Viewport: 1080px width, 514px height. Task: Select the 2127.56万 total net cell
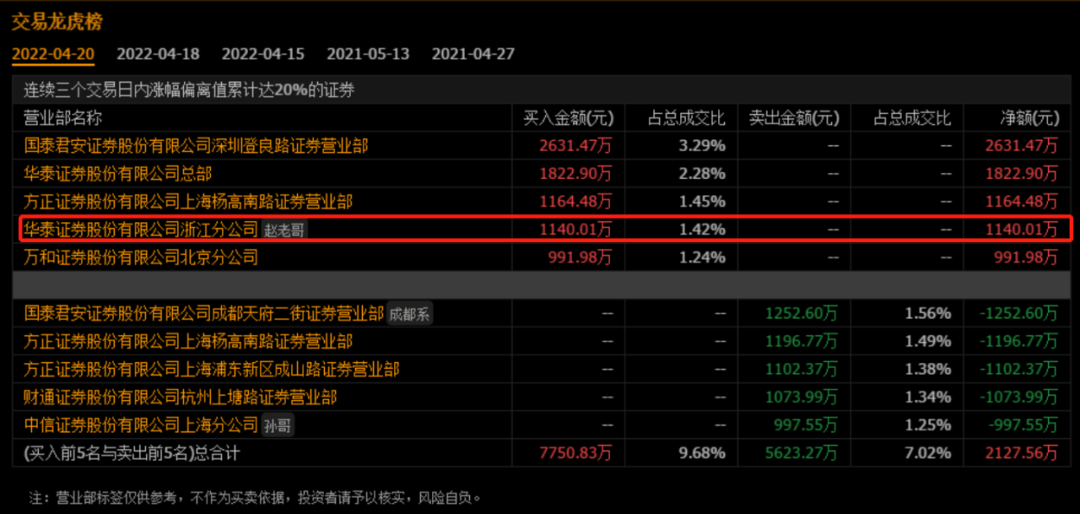coord(1022,453)
